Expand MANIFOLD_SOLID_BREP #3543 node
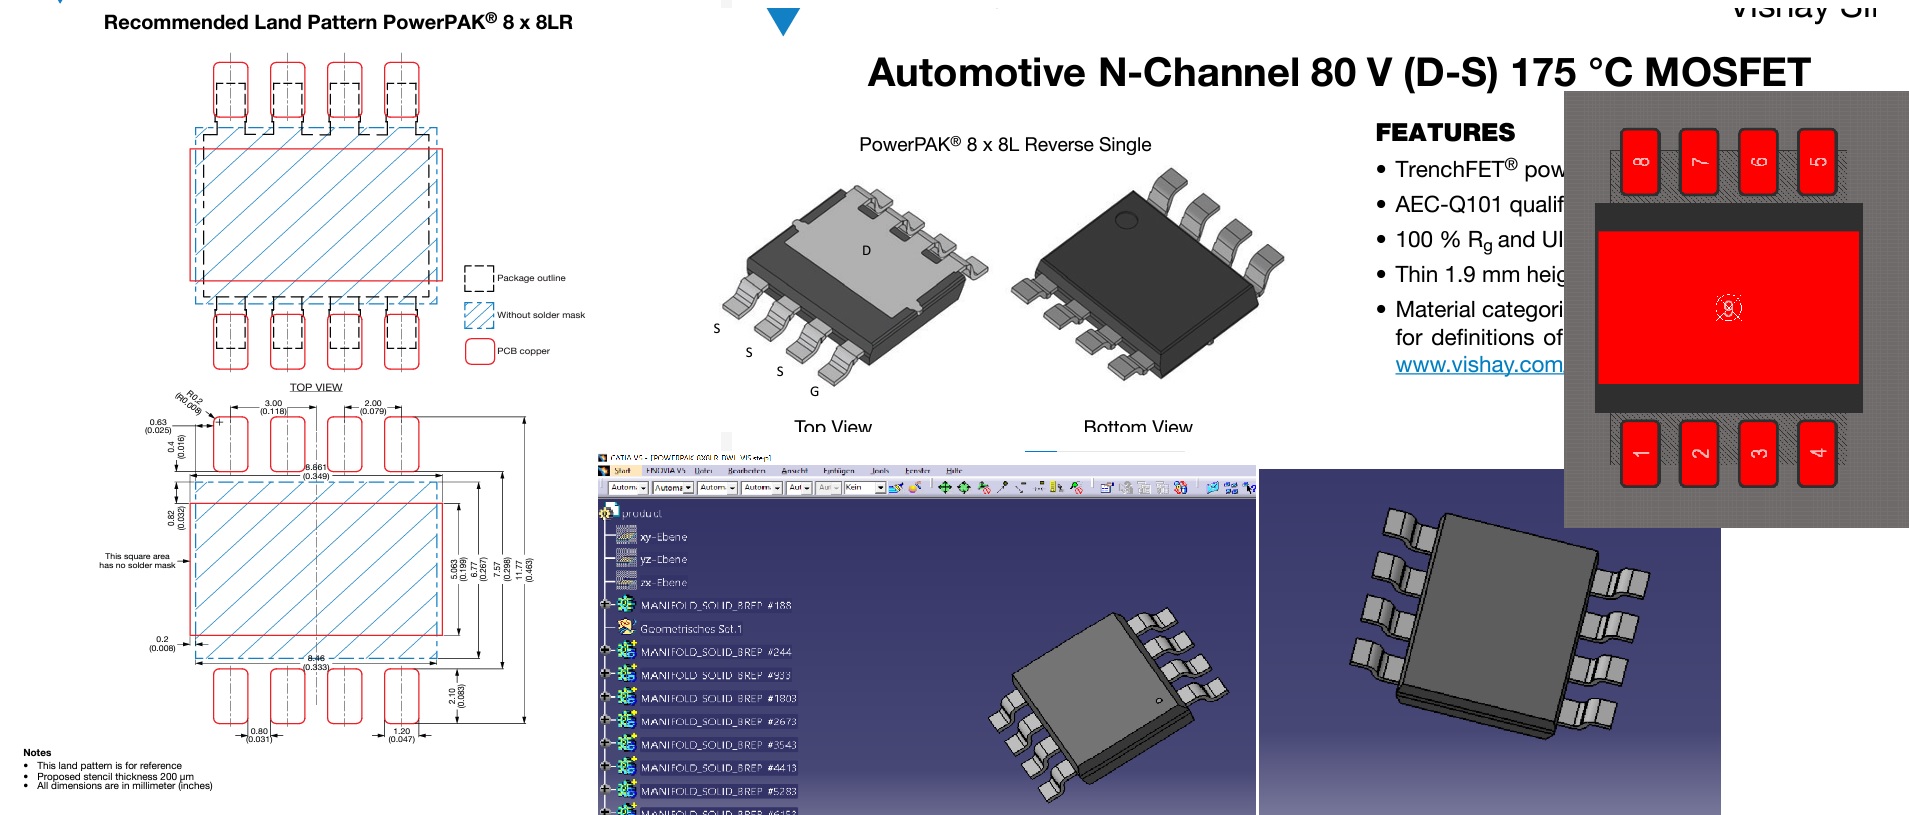The height and width of the screenshot is (815, 1909). click(604, 743)
